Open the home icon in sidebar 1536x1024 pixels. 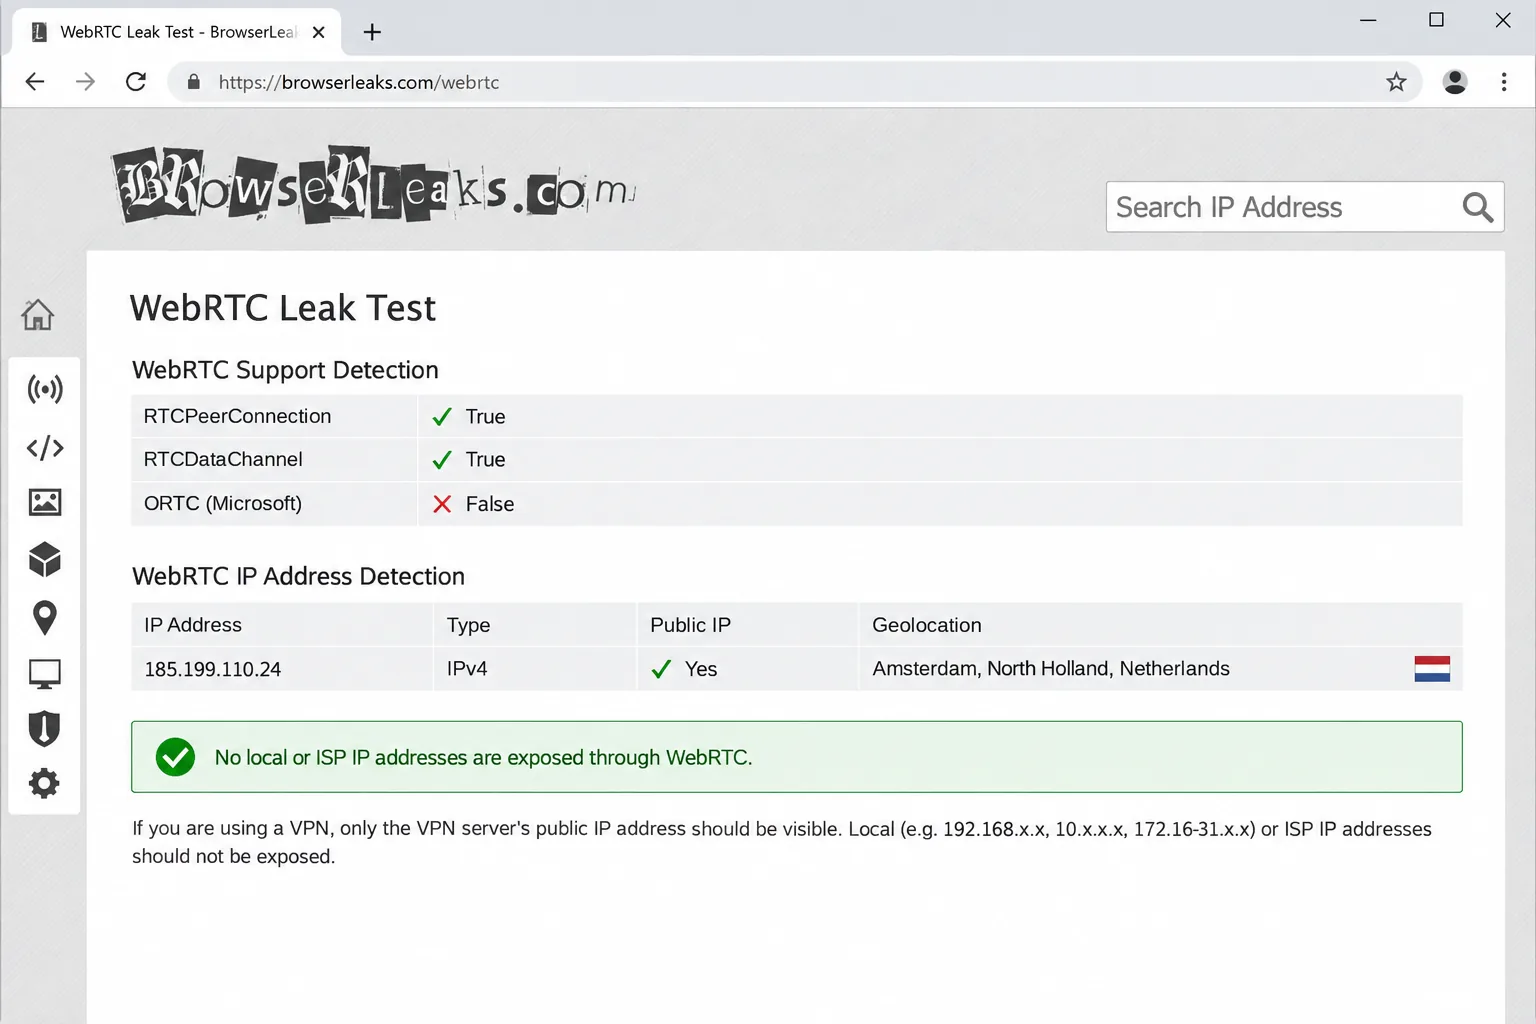coord(38,314)
